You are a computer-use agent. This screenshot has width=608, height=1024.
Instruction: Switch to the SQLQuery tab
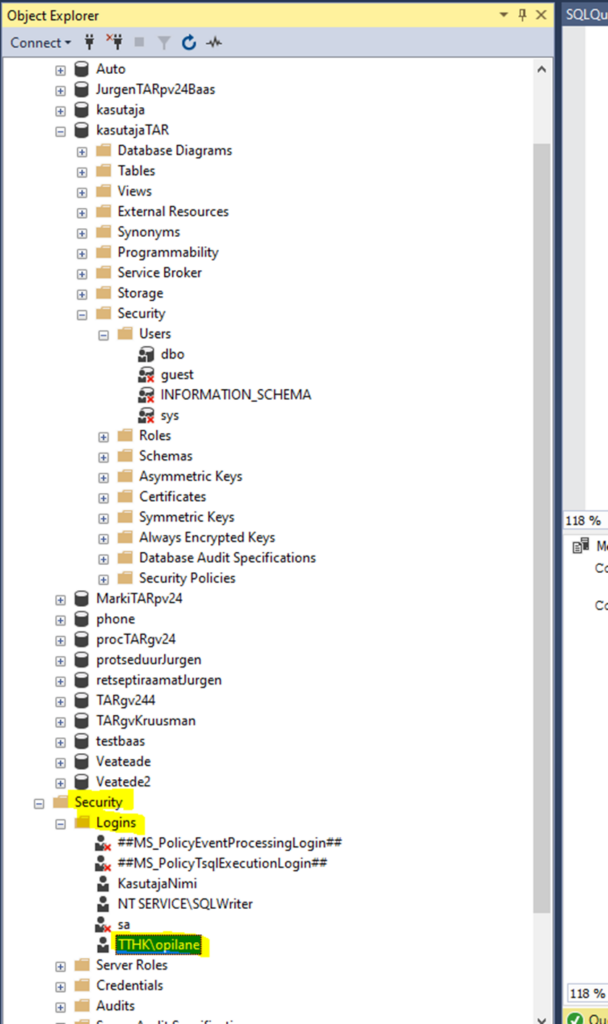click(586, 14)
